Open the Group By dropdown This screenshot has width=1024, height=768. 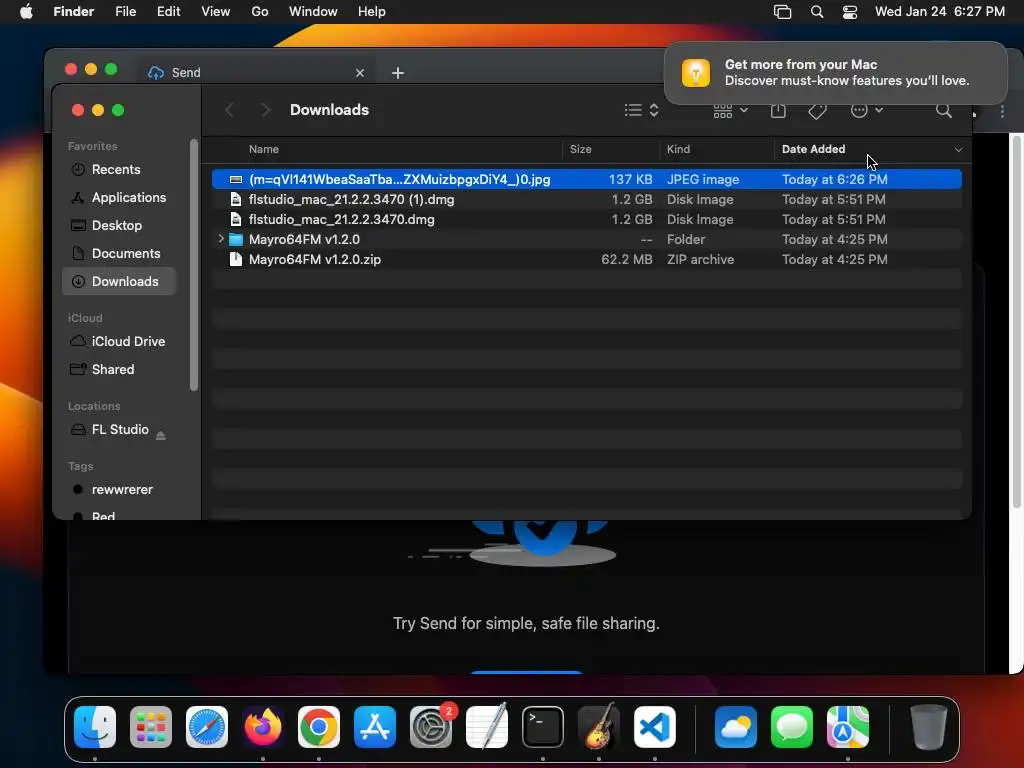coord(730,110)
